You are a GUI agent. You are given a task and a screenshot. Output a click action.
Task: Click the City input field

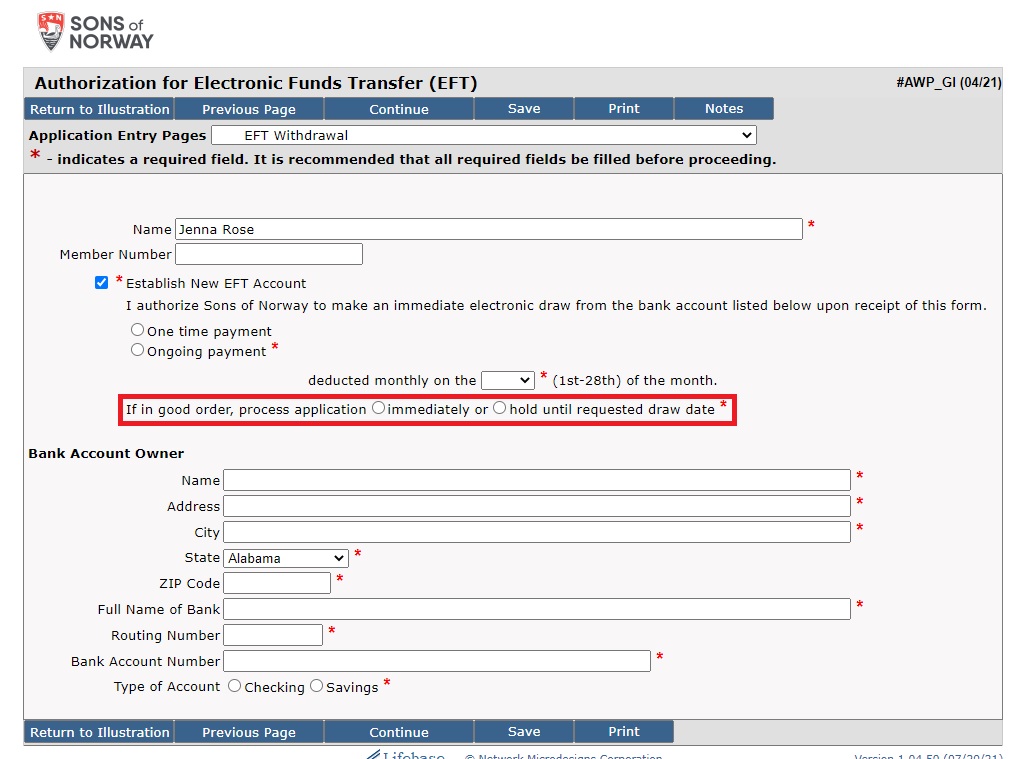(537, 532)
